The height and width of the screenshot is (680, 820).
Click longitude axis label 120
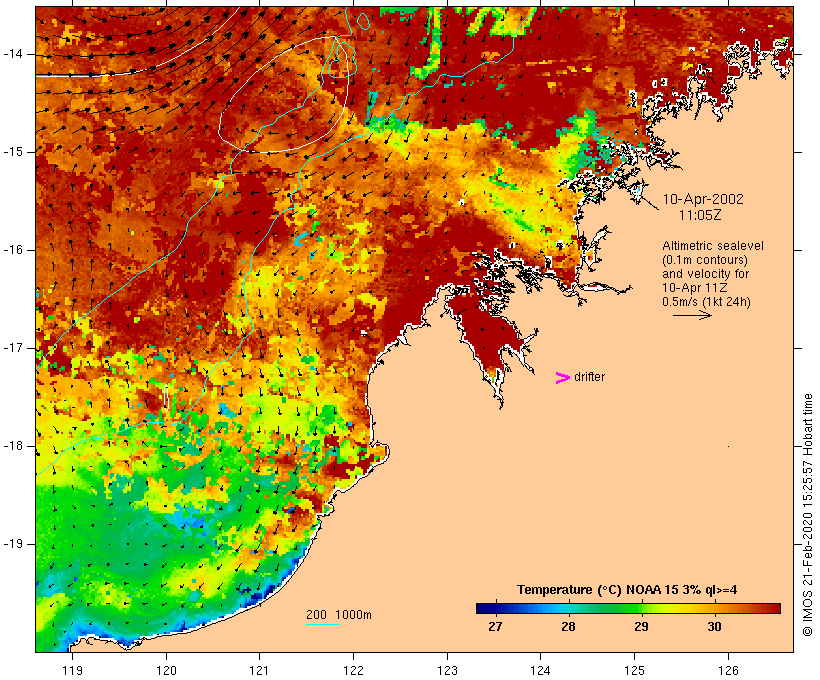[166, 671]
